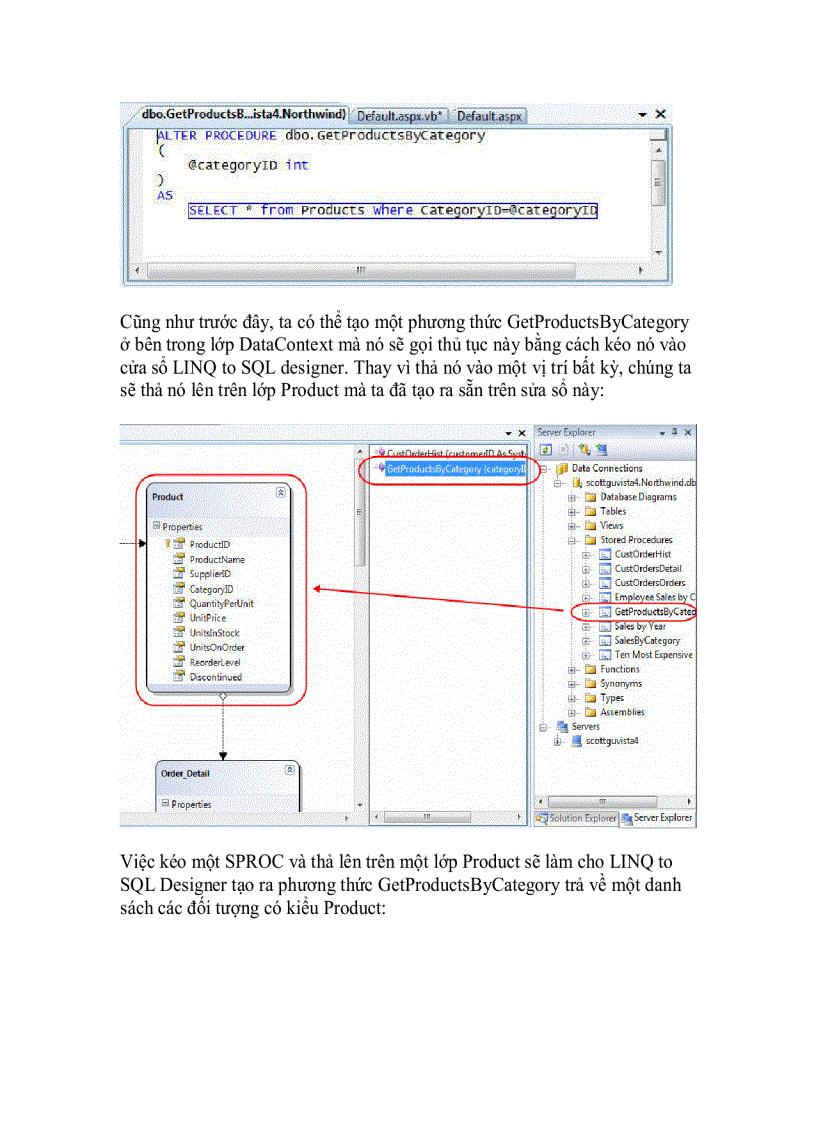Switch to the Default.aspx tab
This screenshot has height=1123, width=816.
coord(489,115)
